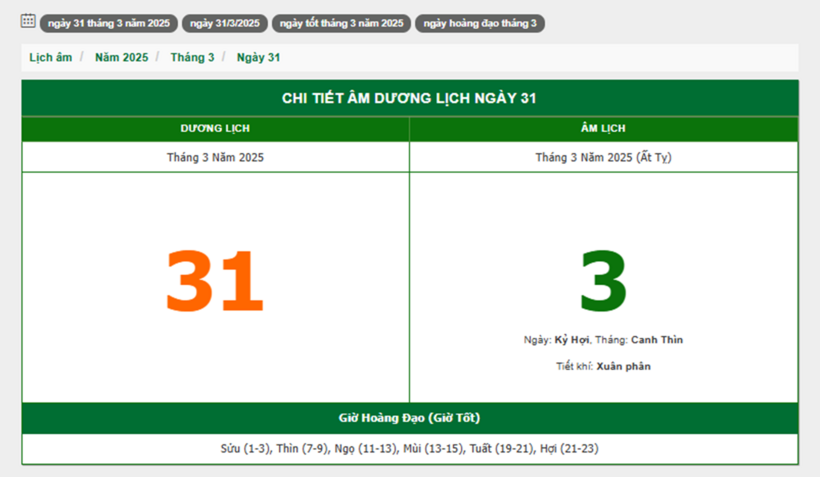Click the 'Ngày 31' breadcrumb item
Image resolution: width=820 pixels, height=477 pixels.
258,58
